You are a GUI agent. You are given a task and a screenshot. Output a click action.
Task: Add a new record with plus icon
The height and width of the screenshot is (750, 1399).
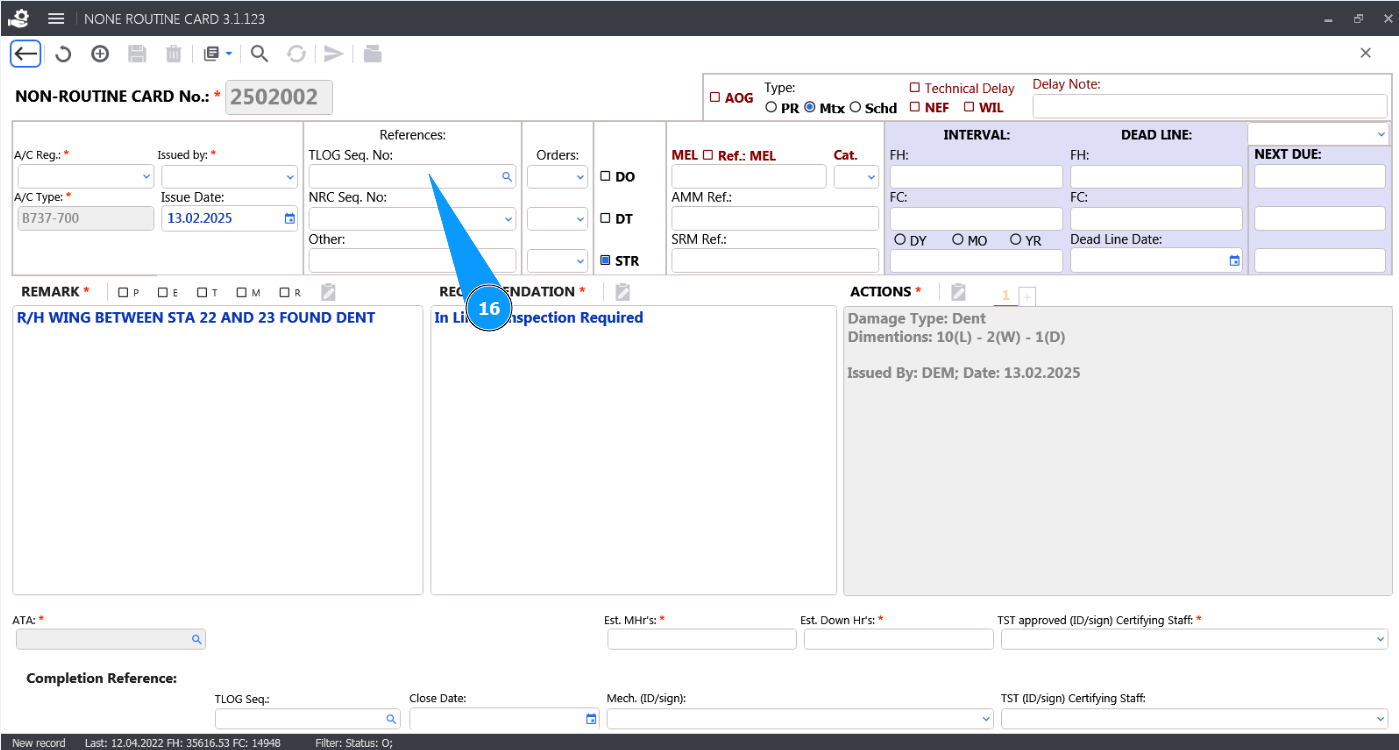tap(100, 54)
